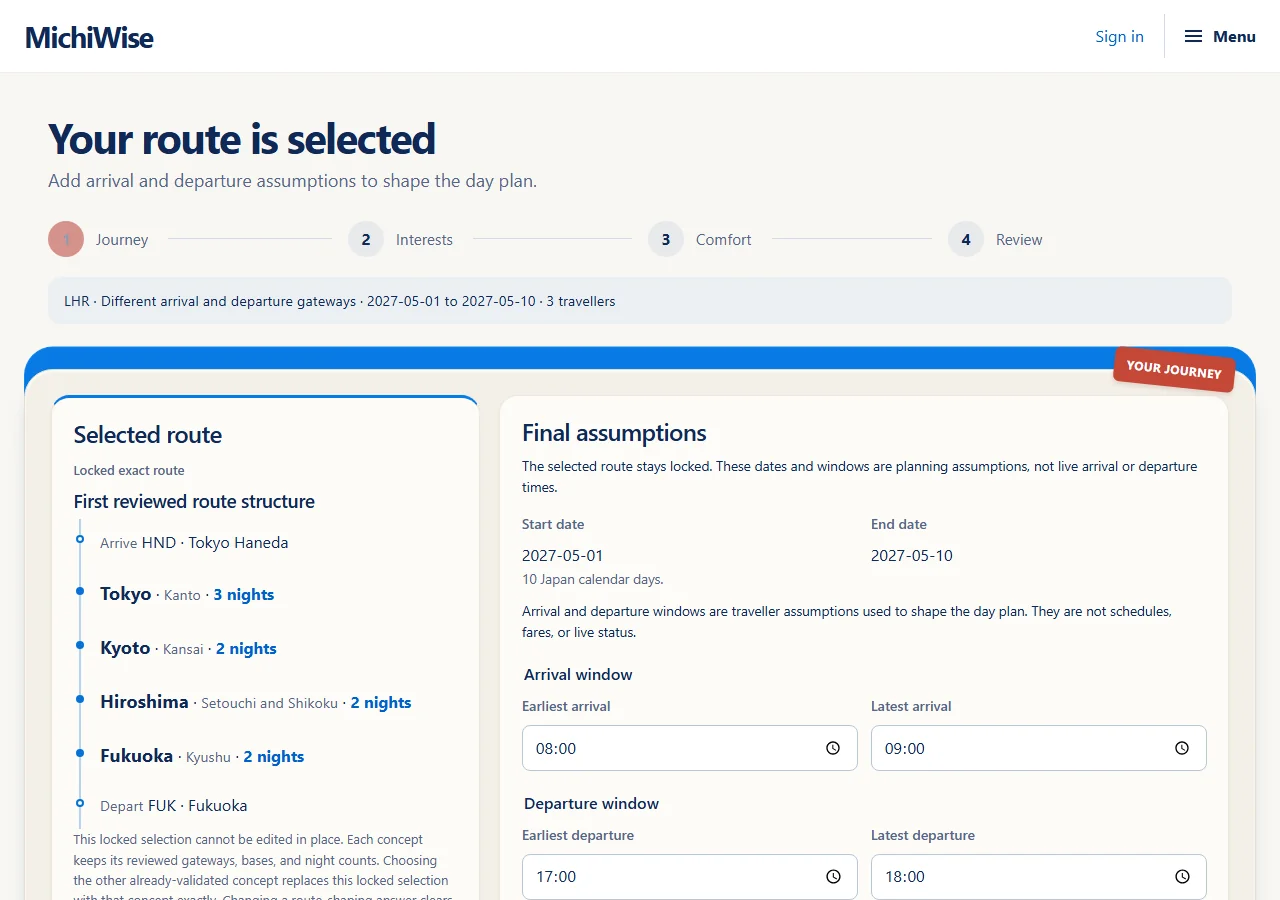Select the Fukuoka 2 nights stop
The image size is (1280, 900).
pyautogui.click(x=202, y=756)
